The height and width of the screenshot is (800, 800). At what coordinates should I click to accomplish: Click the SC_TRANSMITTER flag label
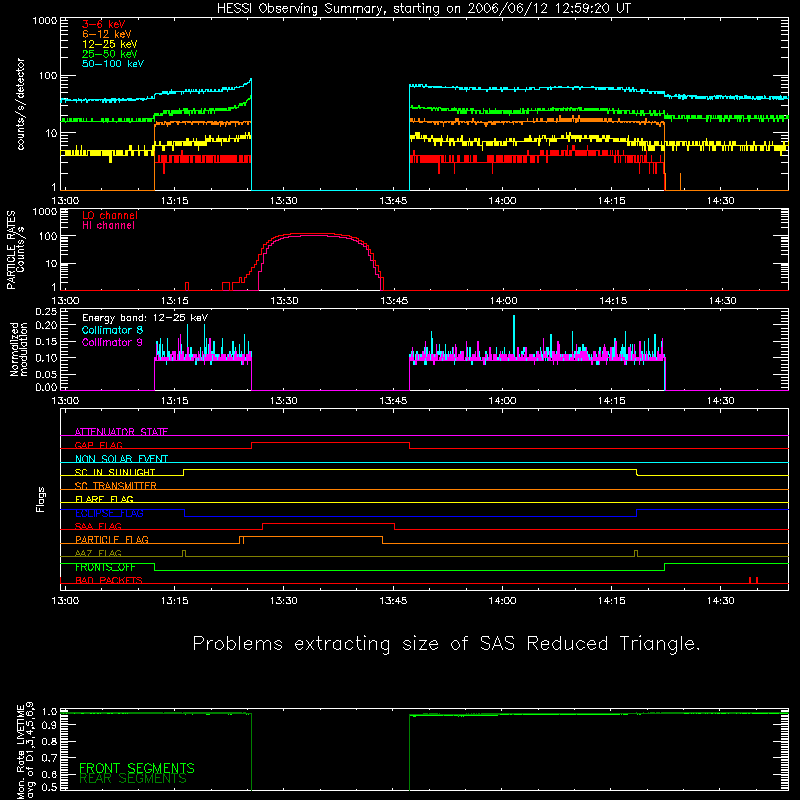[116, 486]
